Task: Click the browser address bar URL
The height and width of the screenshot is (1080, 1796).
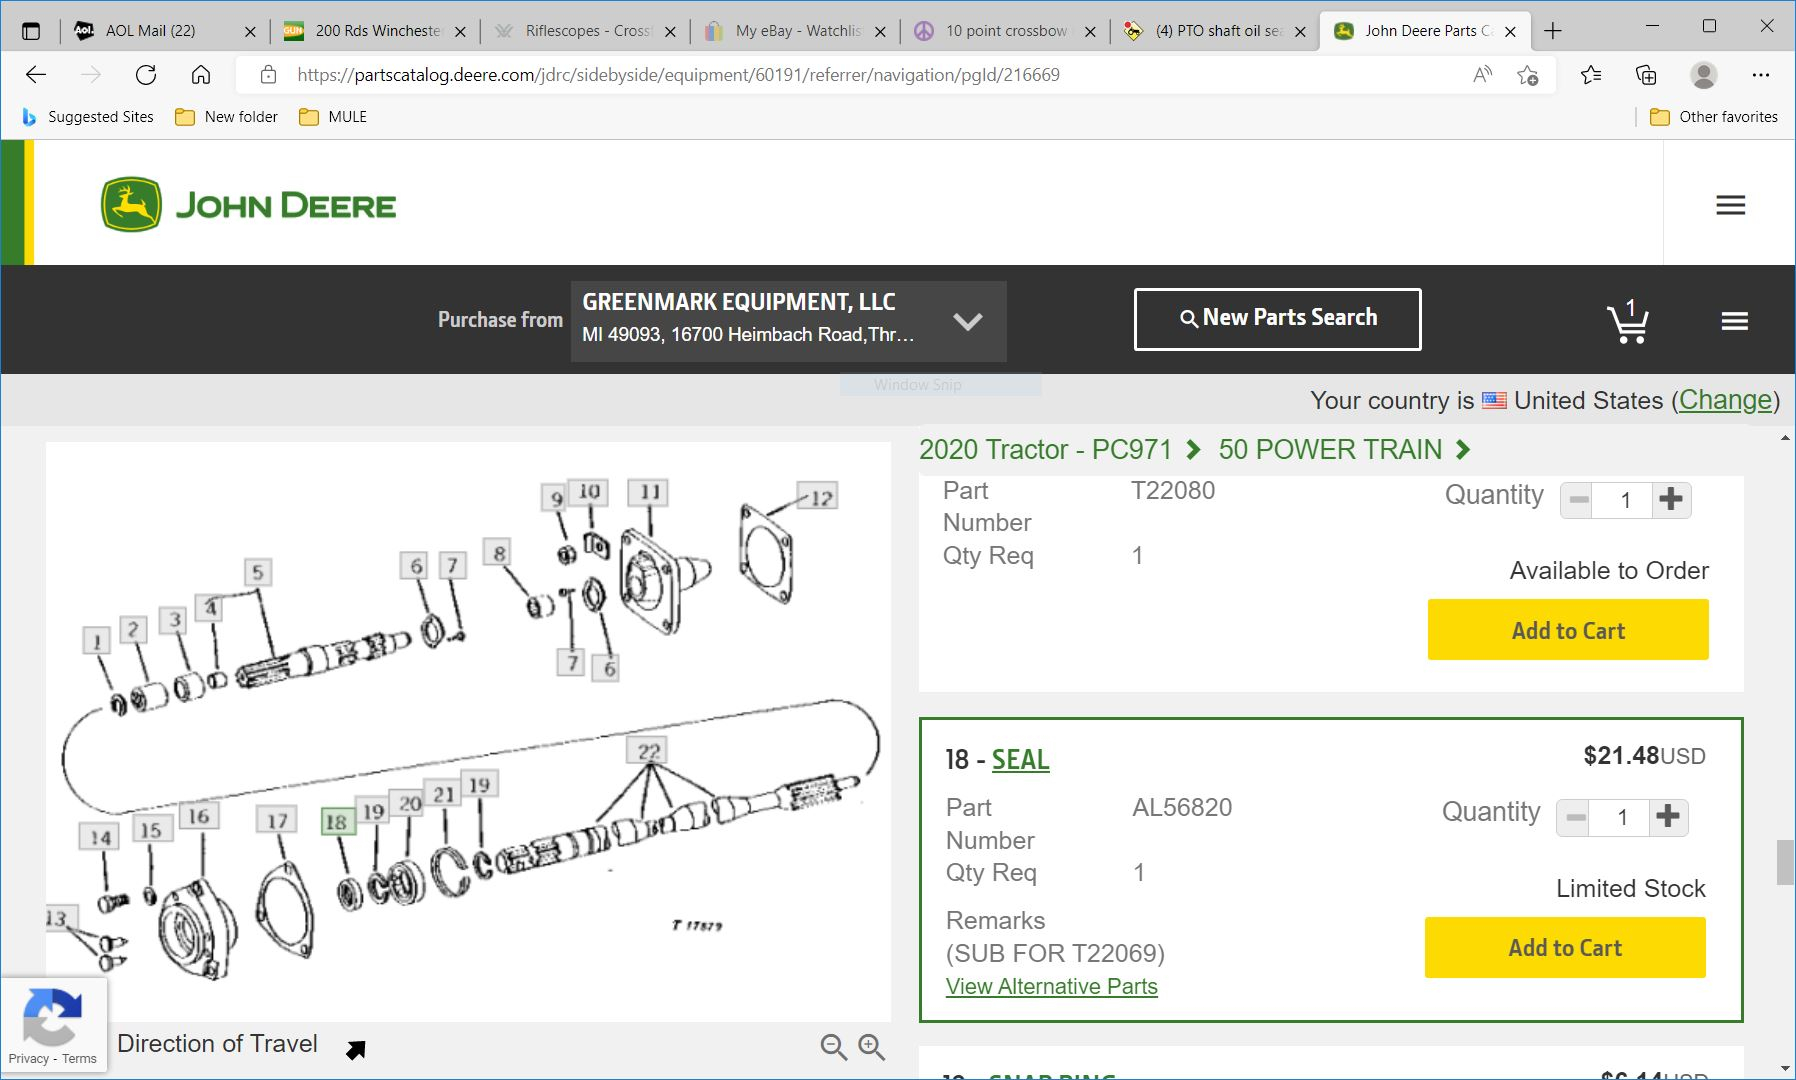Action: (x=678, y=75)
